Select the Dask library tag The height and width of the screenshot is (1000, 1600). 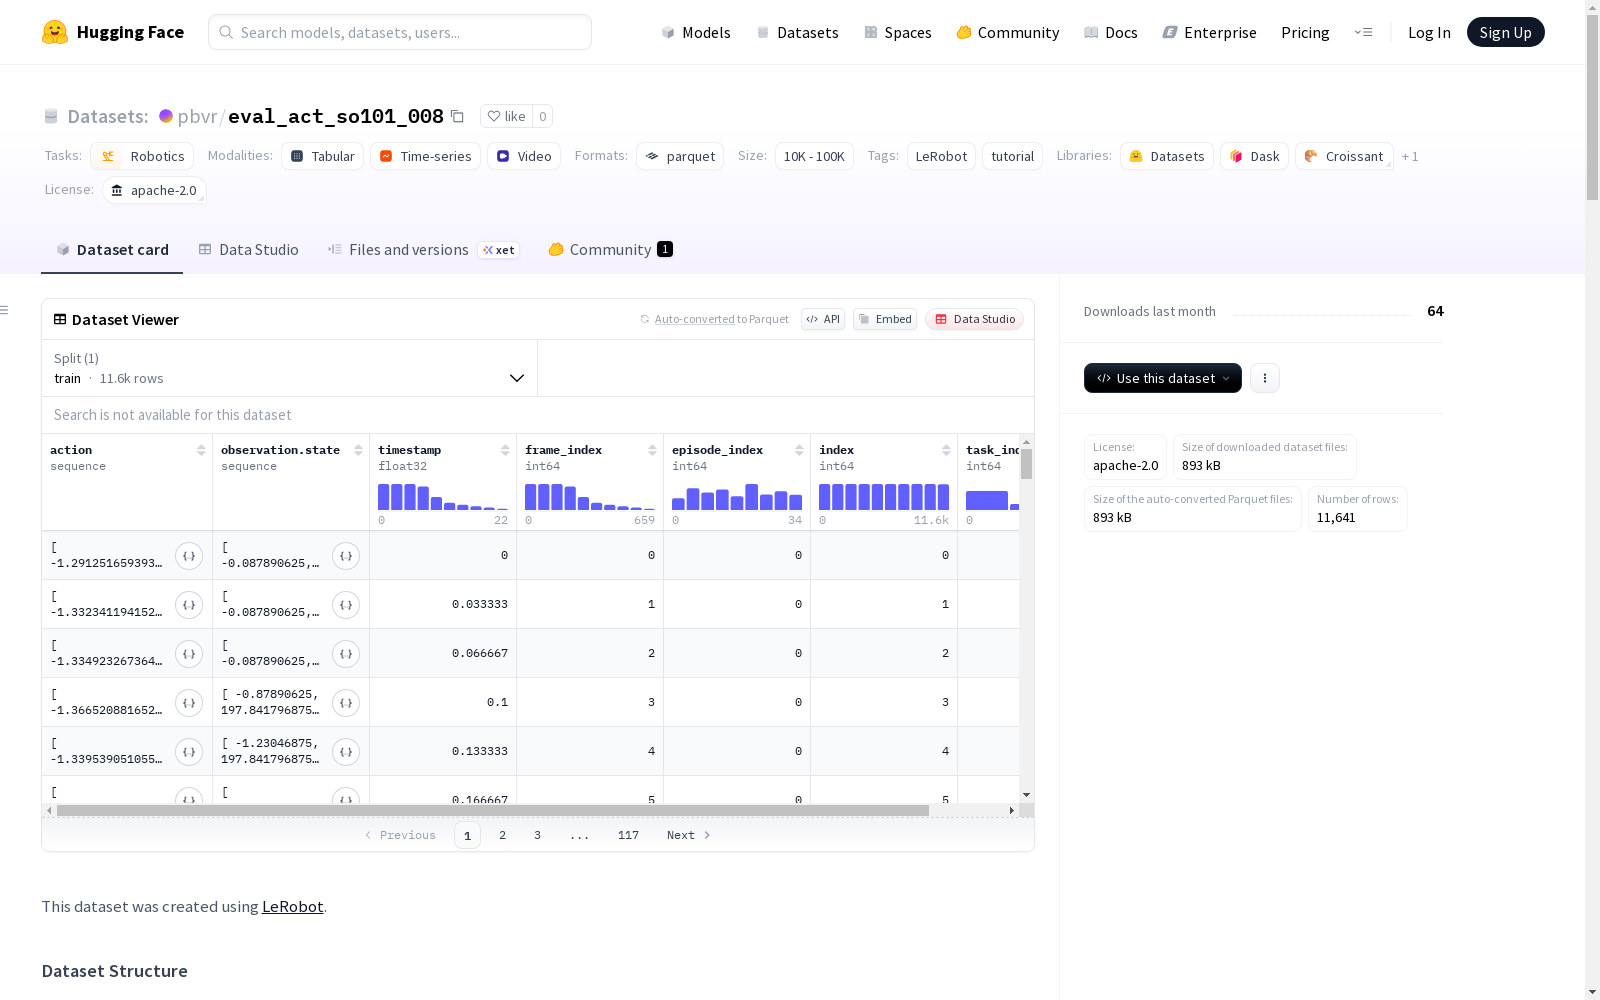pyautogui.click(x=1254, y=156)
